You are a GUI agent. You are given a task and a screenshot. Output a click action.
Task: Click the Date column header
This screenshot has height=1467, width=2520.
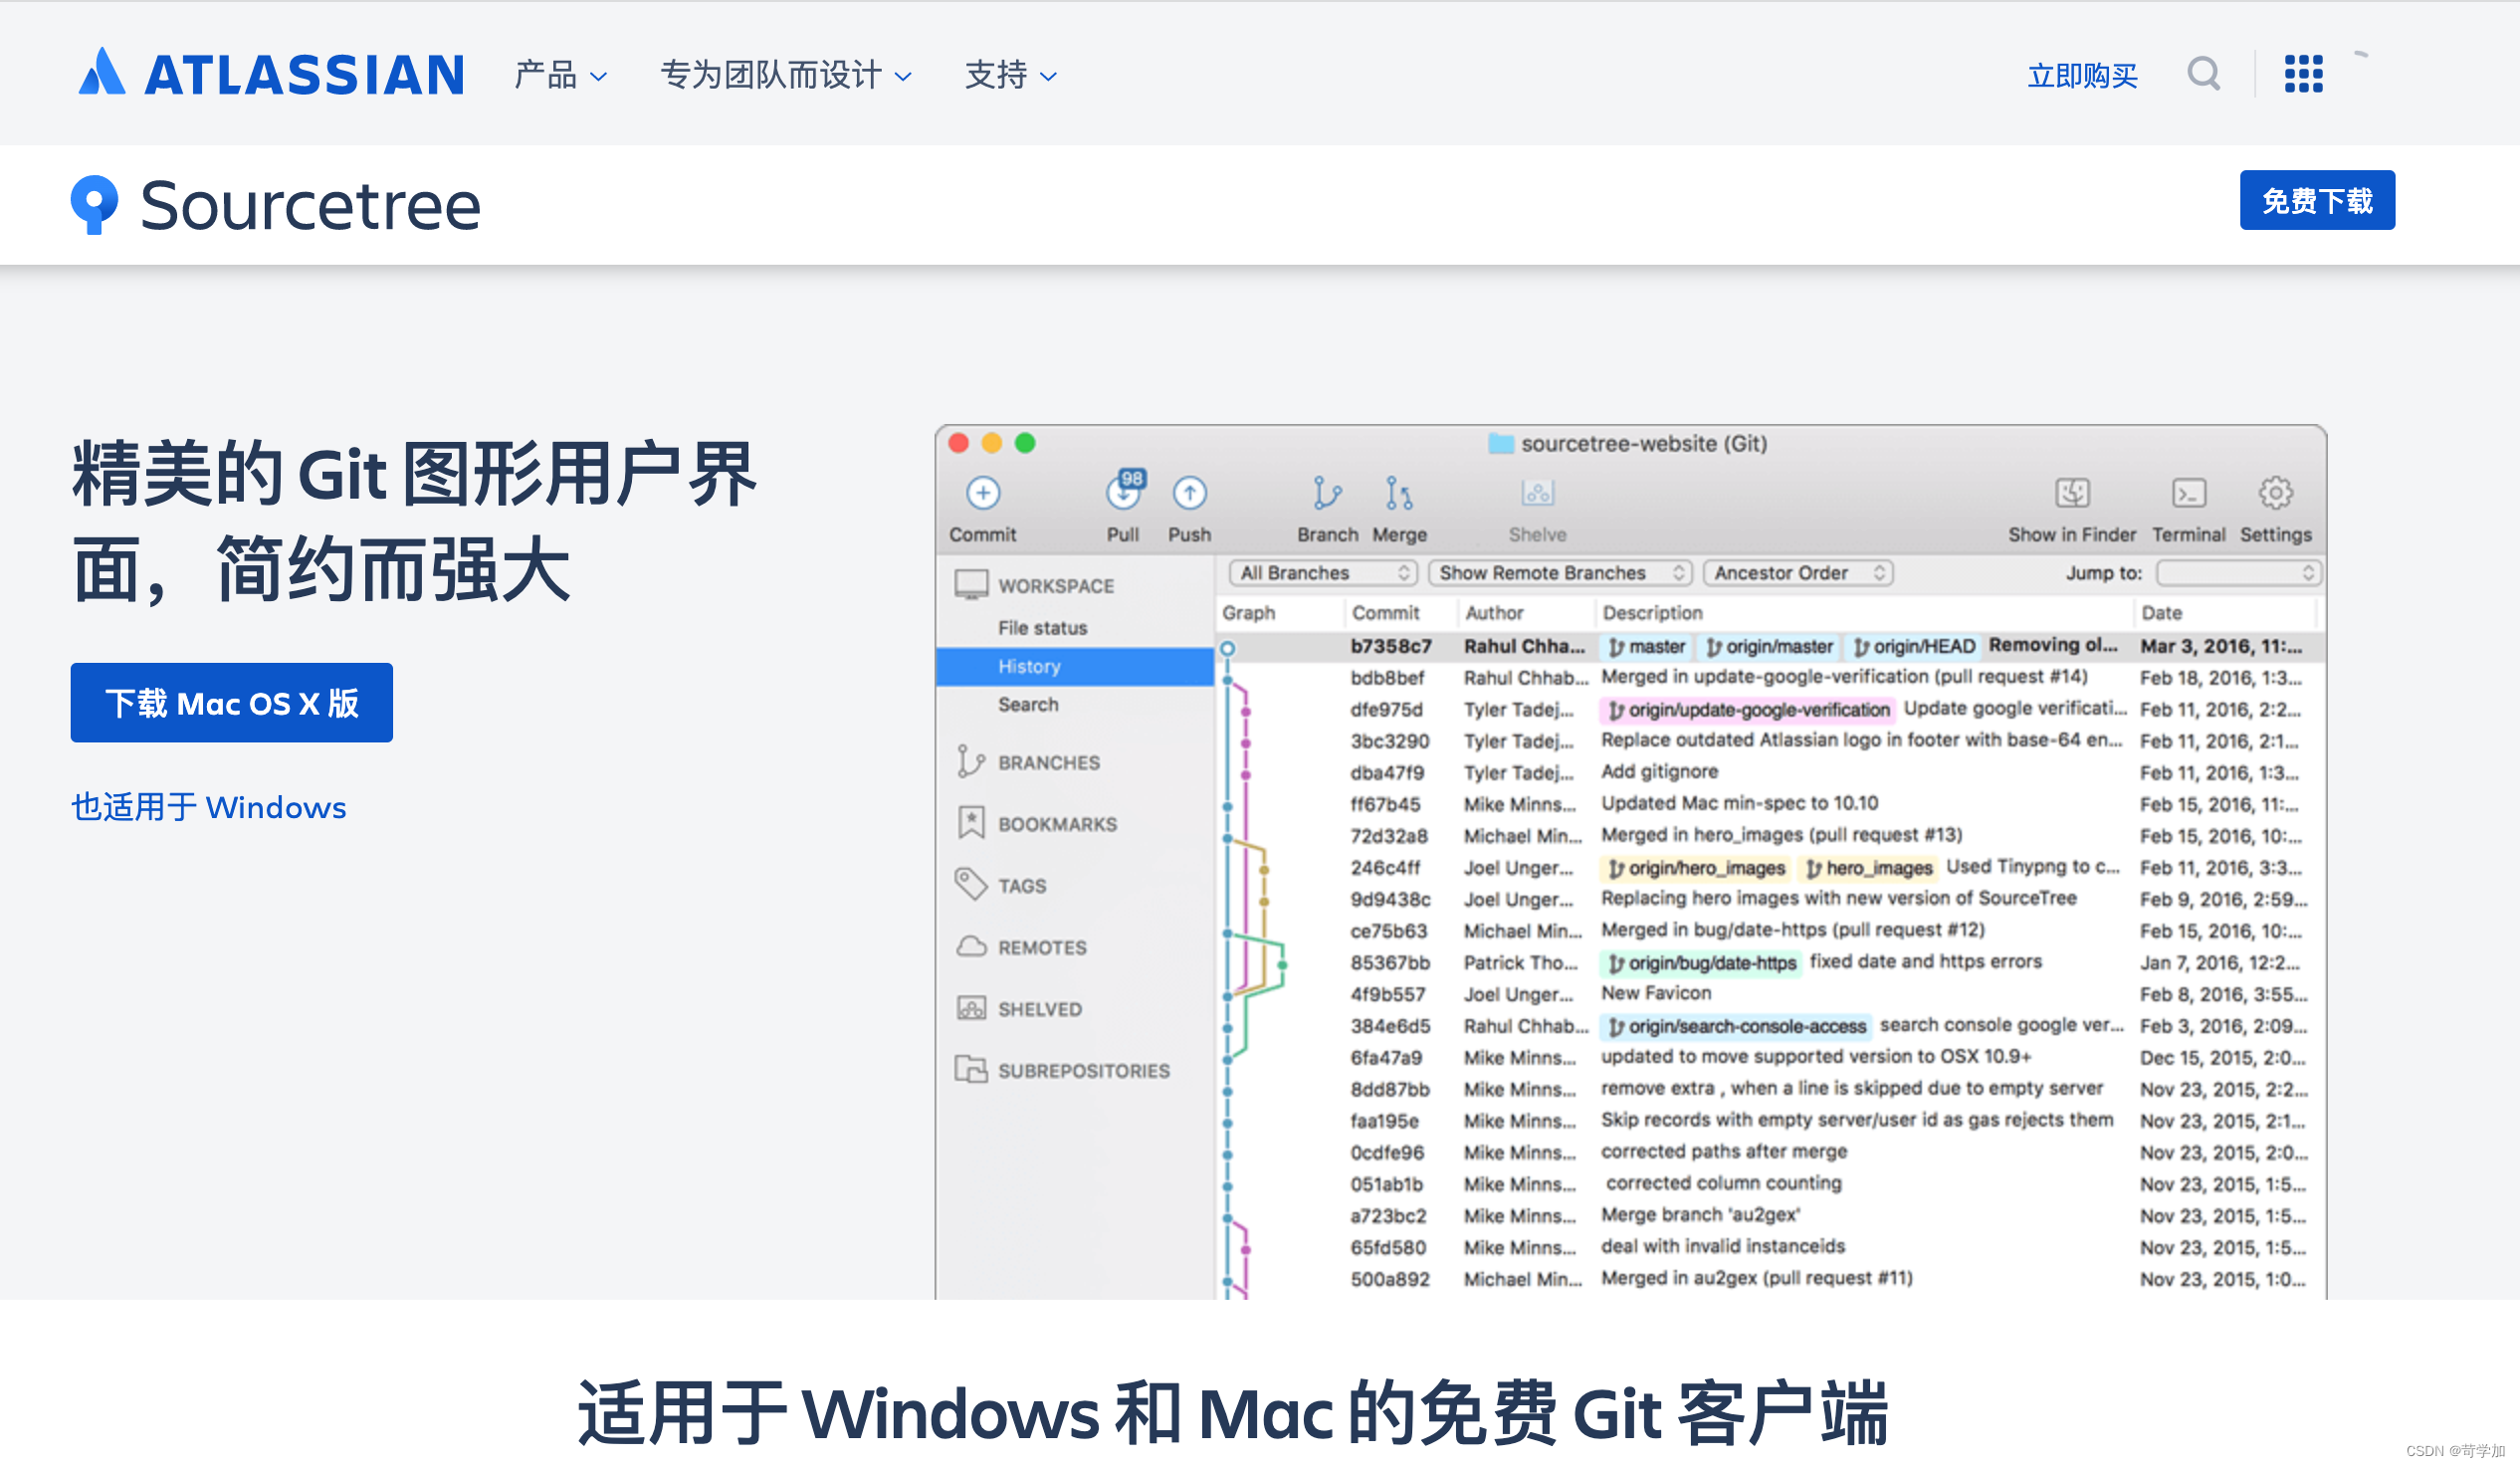(2161, 613)
